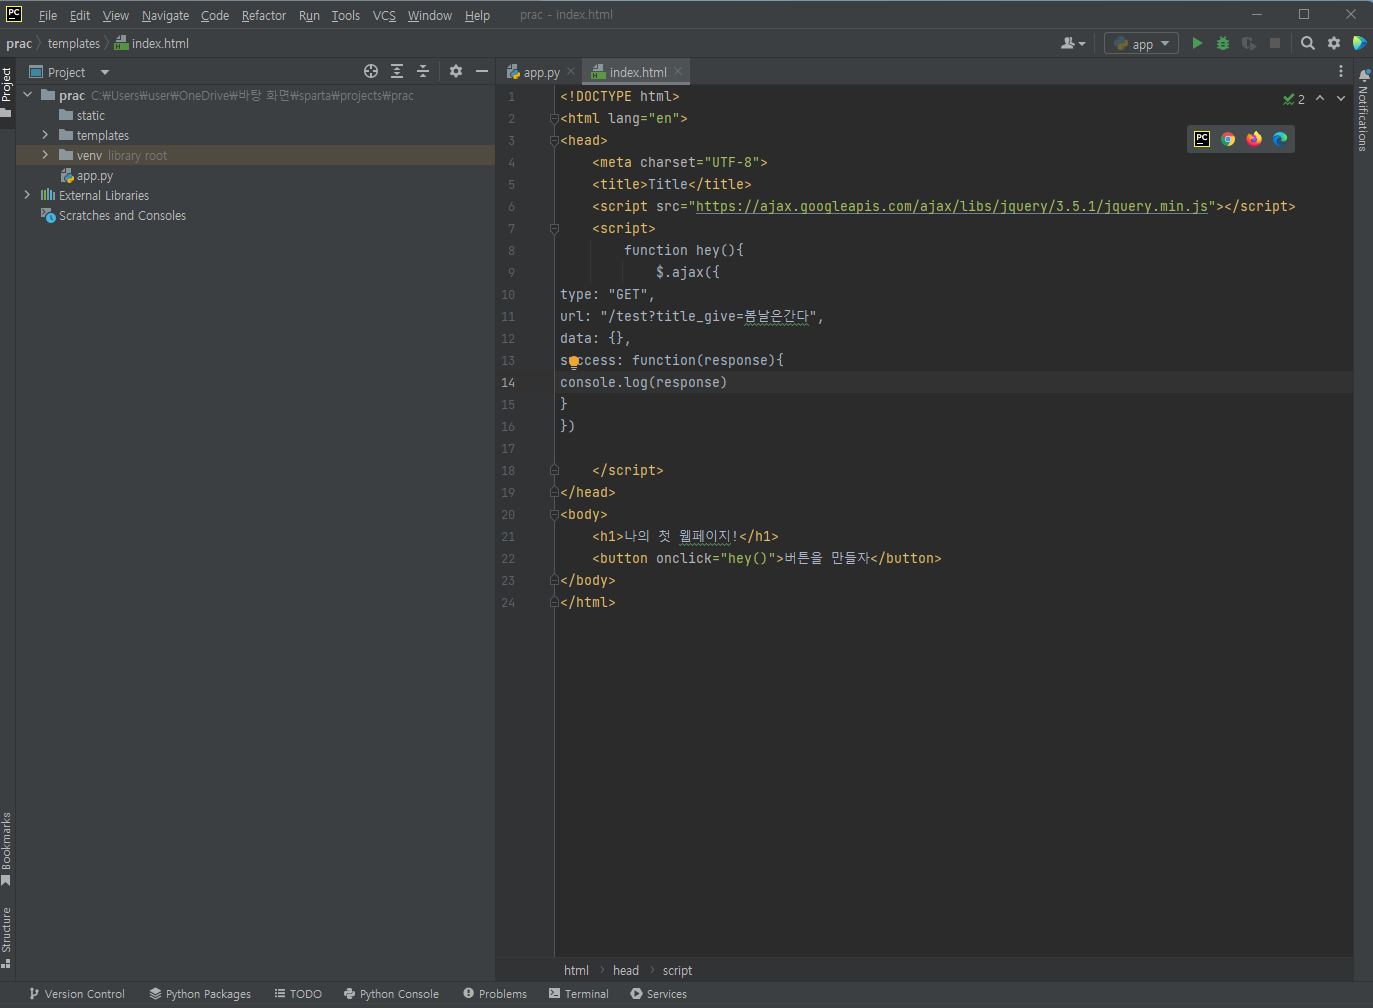Open editor tabs more options menu
Viewport: 1373px width, 1008px height.
pos(1341,71)
